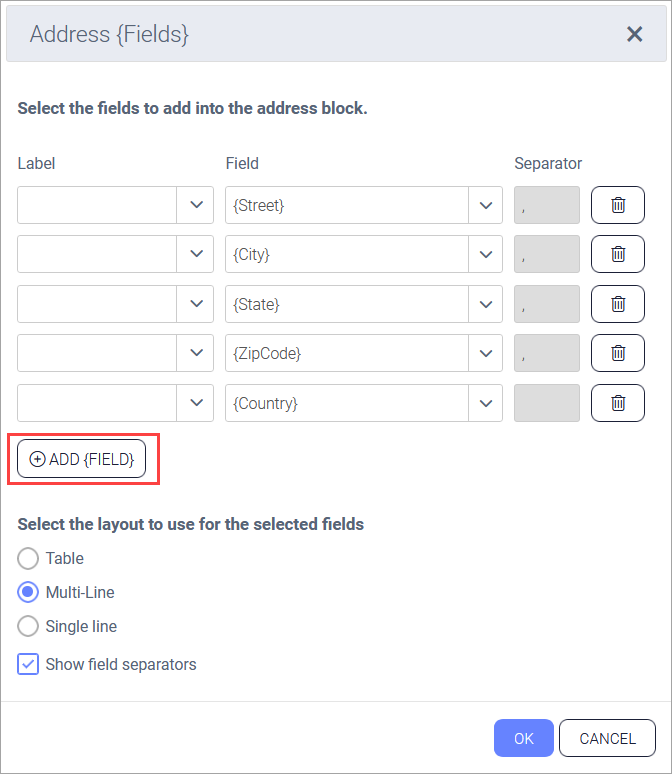Open the label dropdown for Street row
Image resolution: width=672 pixels, height=774 pixels.
195,205
